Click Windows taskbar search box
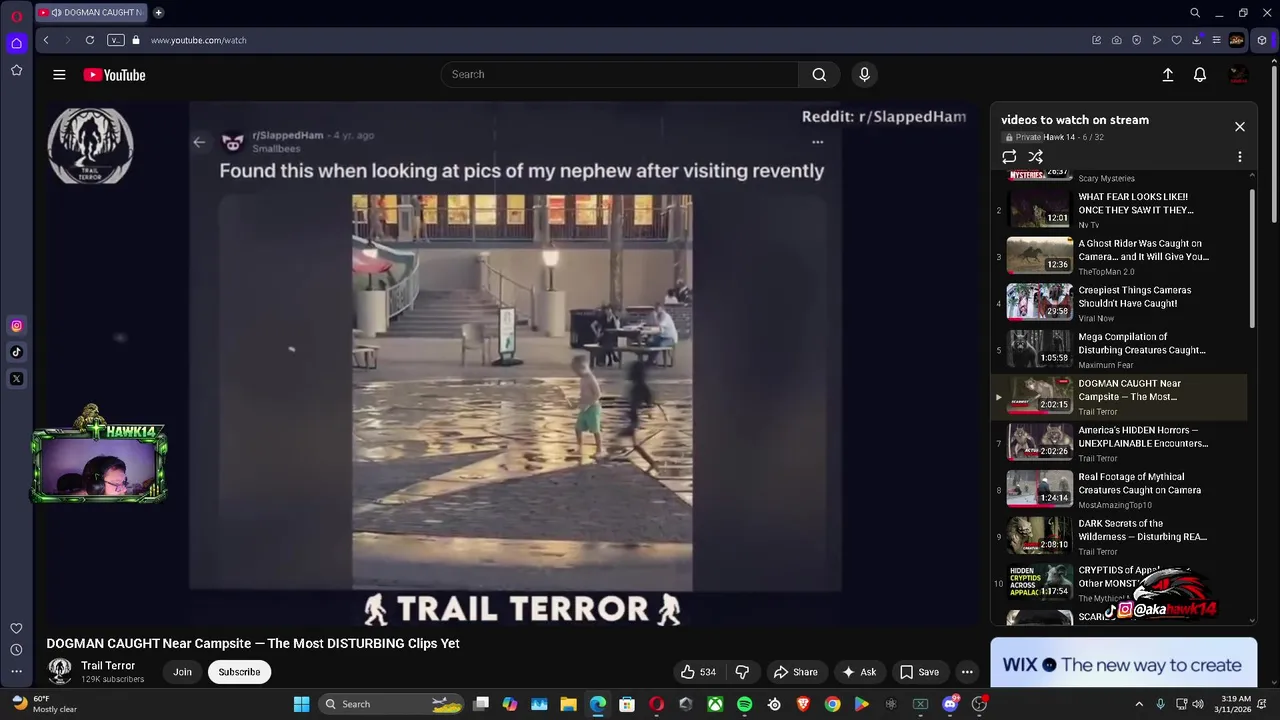Screen dimensions: 1280x720 pyautogui.click(x=393, y=704)
